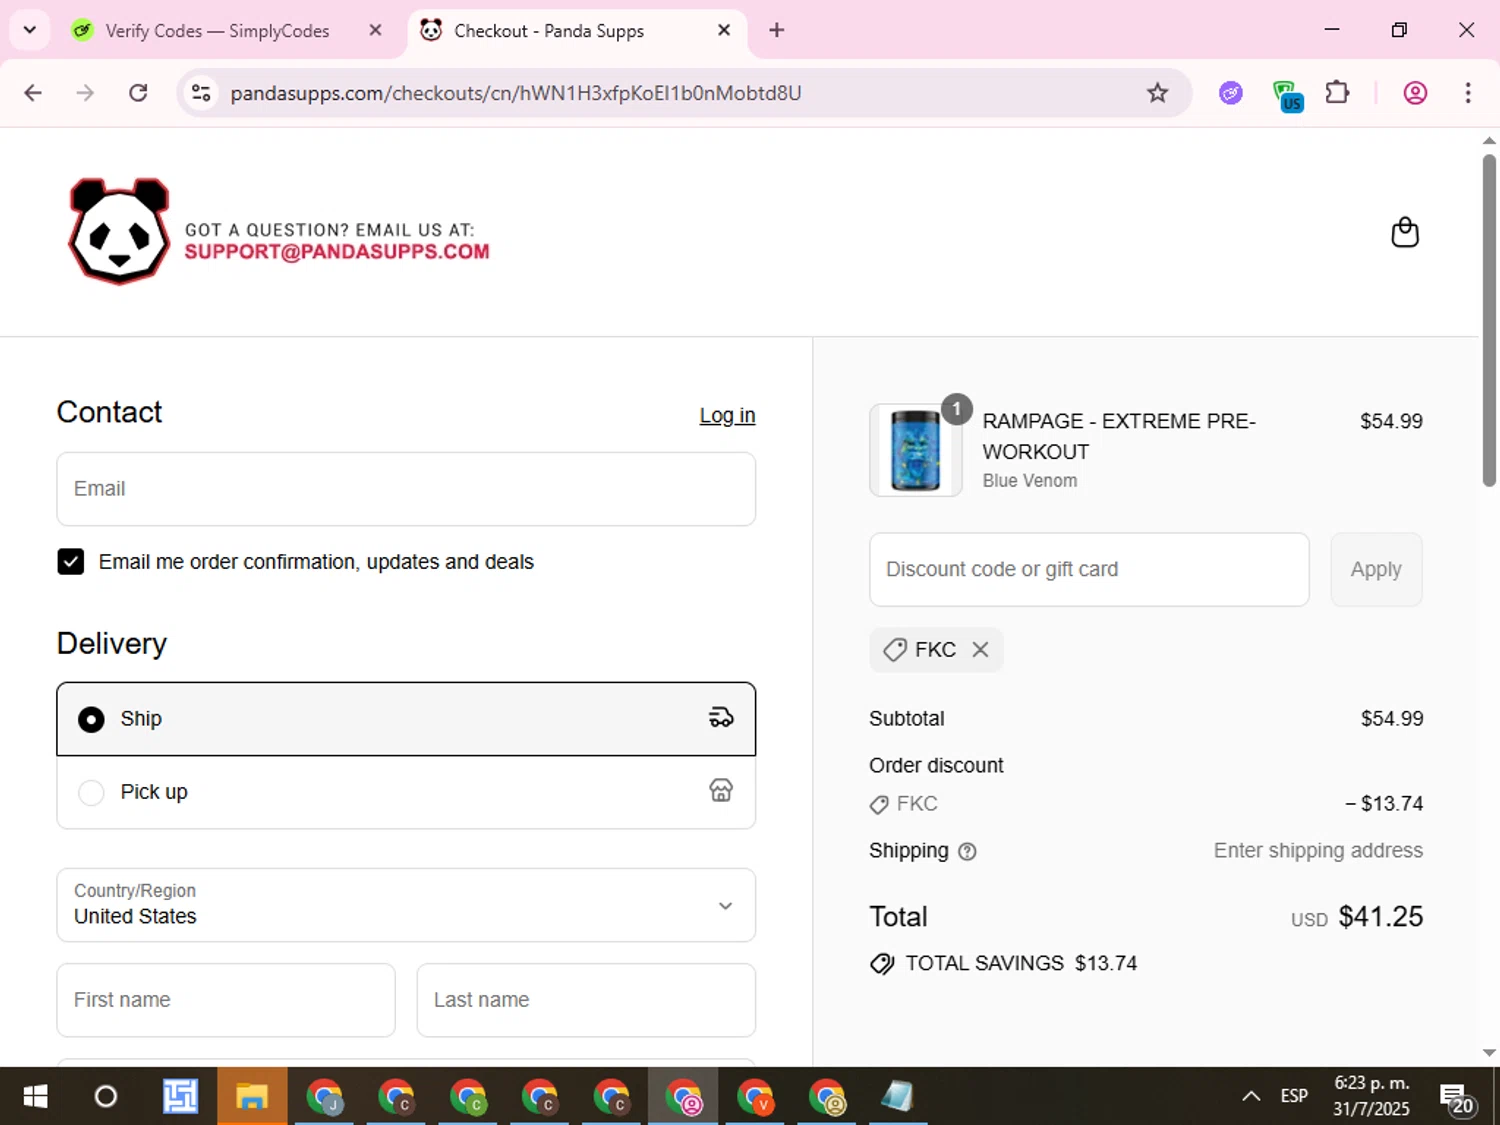This screenshot has width=1500, height=1125.
Task: Click the ESP language indicator
Action: click(1294, 1097)
